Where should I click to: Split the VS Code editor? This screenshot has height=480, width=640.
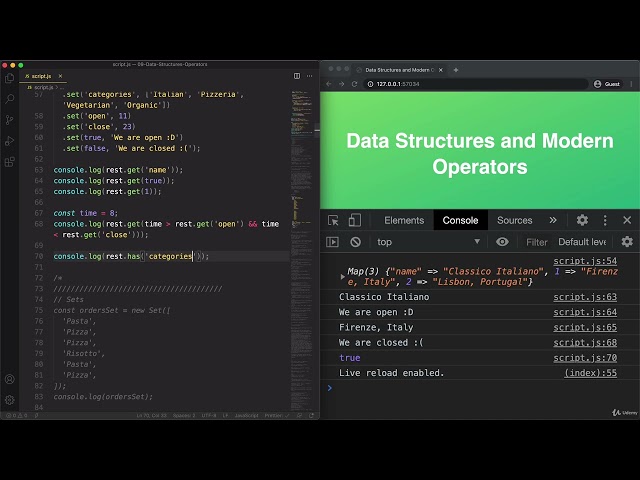(x=297, y=76)
